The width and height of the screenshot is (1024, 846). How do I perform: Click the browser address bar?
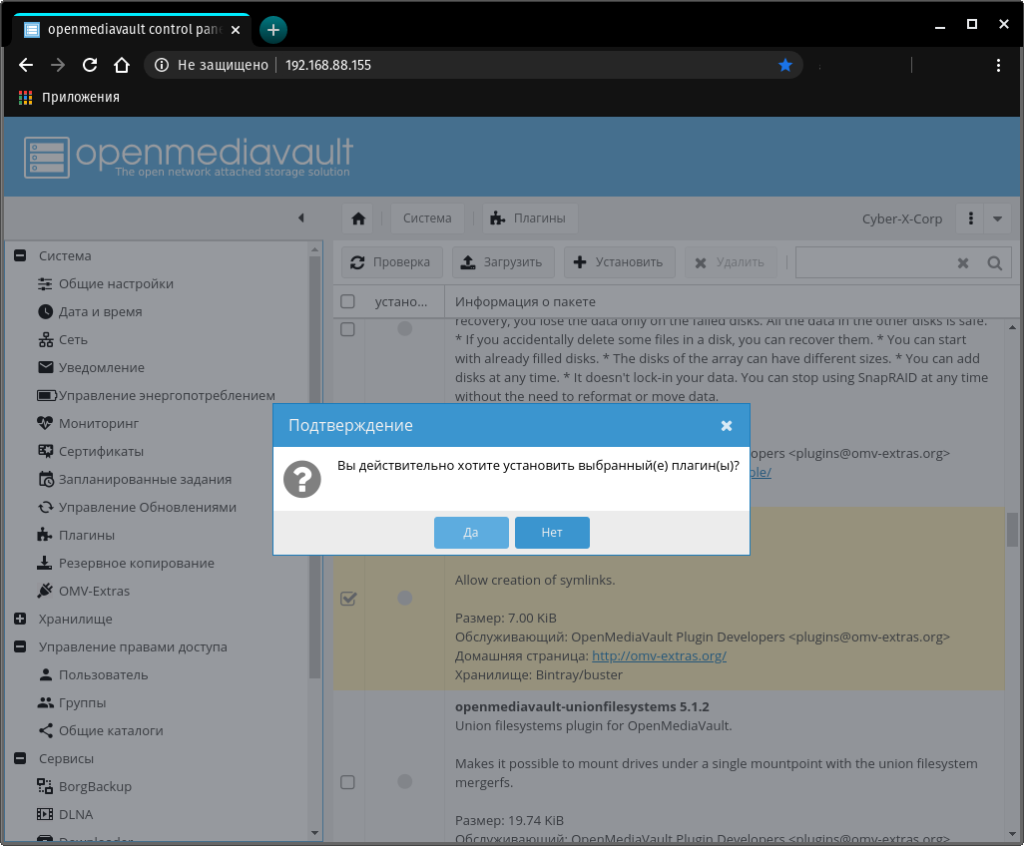[520, 65]
